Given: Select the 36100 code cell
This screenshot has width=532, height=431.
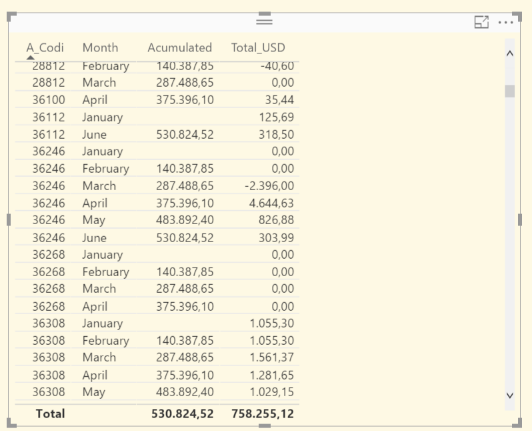Looking at the screenshot, I should (49, 100).
